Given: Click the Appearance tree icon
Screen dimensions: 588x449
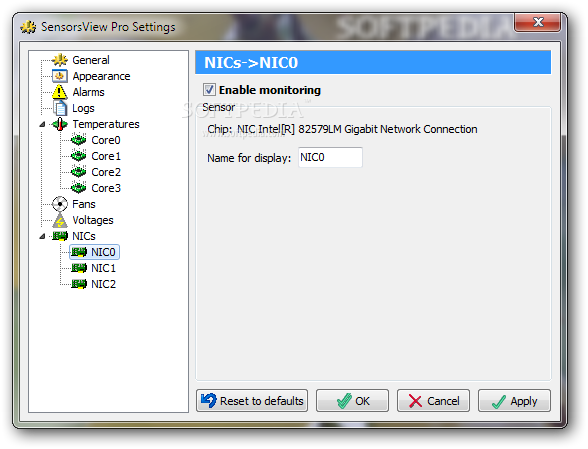Looking at the screenshot, I should pos(60,76).
